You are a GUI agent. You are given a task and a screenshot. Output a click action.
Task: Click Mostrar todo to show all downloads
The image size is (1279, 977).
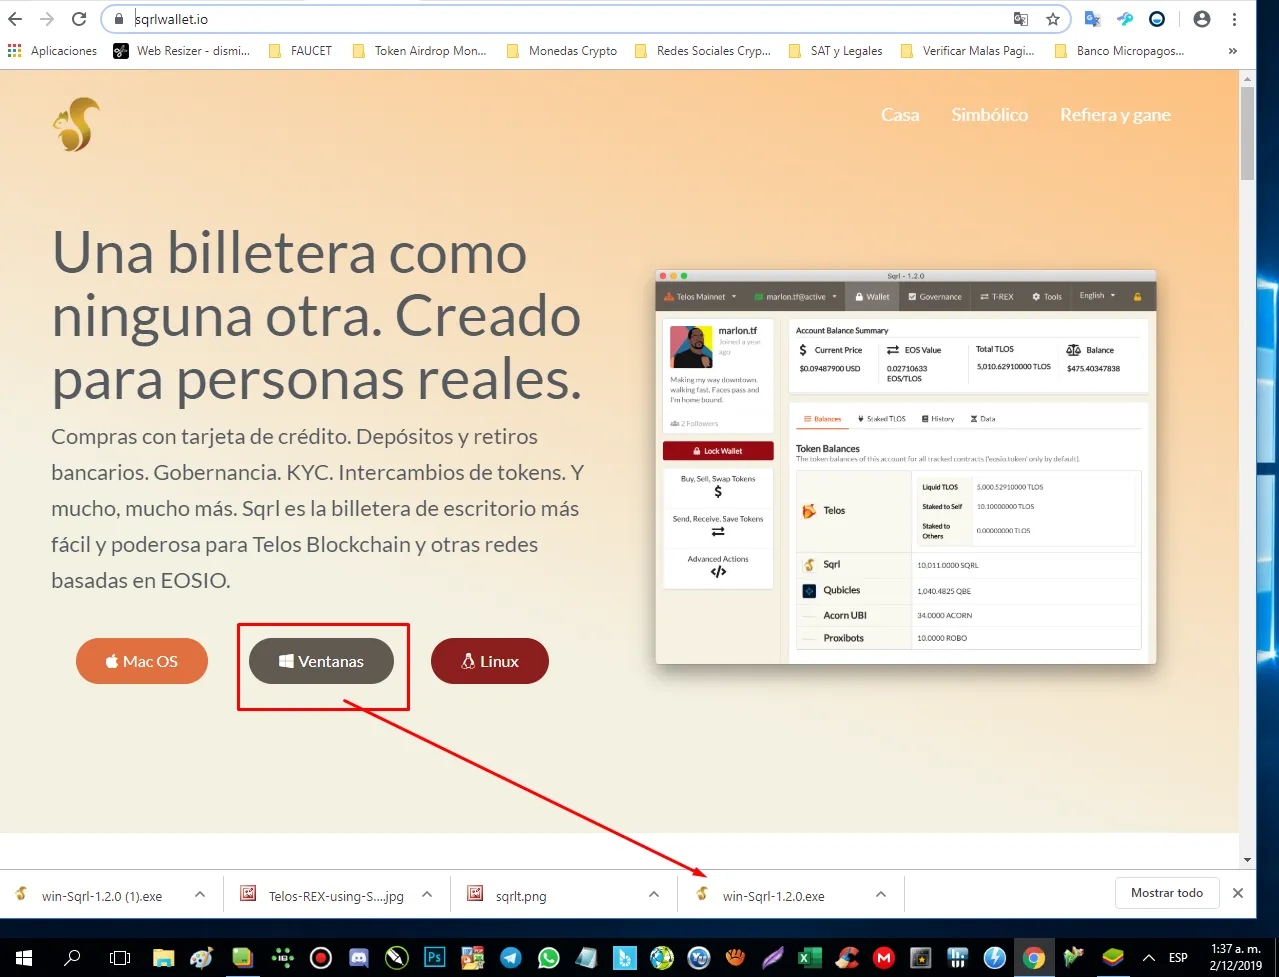coord(1167,893)
